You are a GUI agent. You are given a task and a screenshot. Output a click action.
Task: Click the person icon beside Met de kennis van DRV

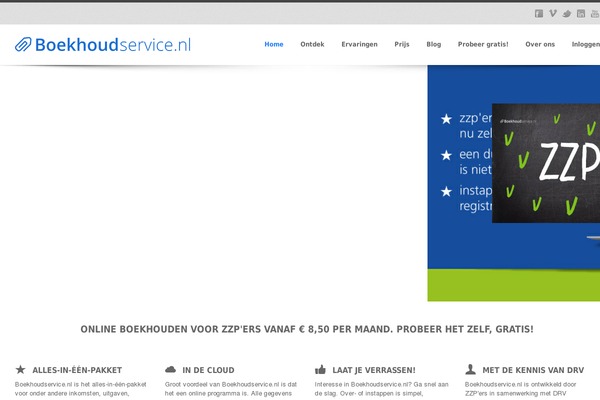click(470, 369)
